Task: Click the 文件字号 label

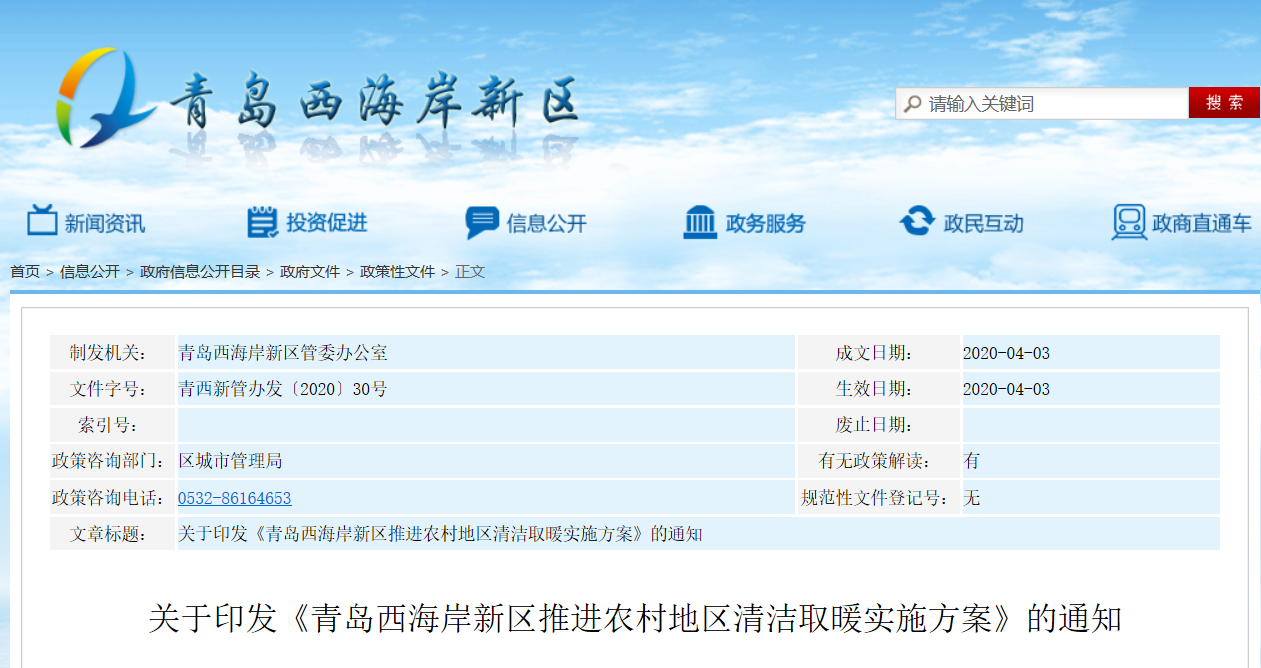Action: [108, 389]
